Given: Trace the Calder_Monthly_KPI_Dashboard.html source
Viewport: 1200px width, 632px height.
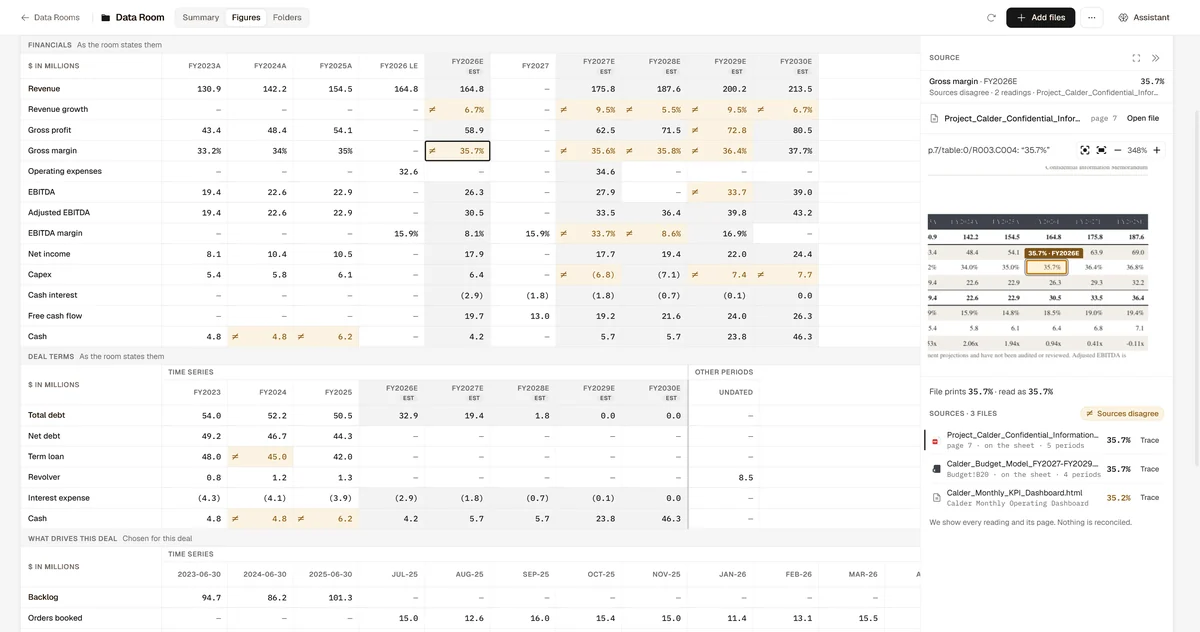Looking at the screenshot, I should (x=1150, y=497).
